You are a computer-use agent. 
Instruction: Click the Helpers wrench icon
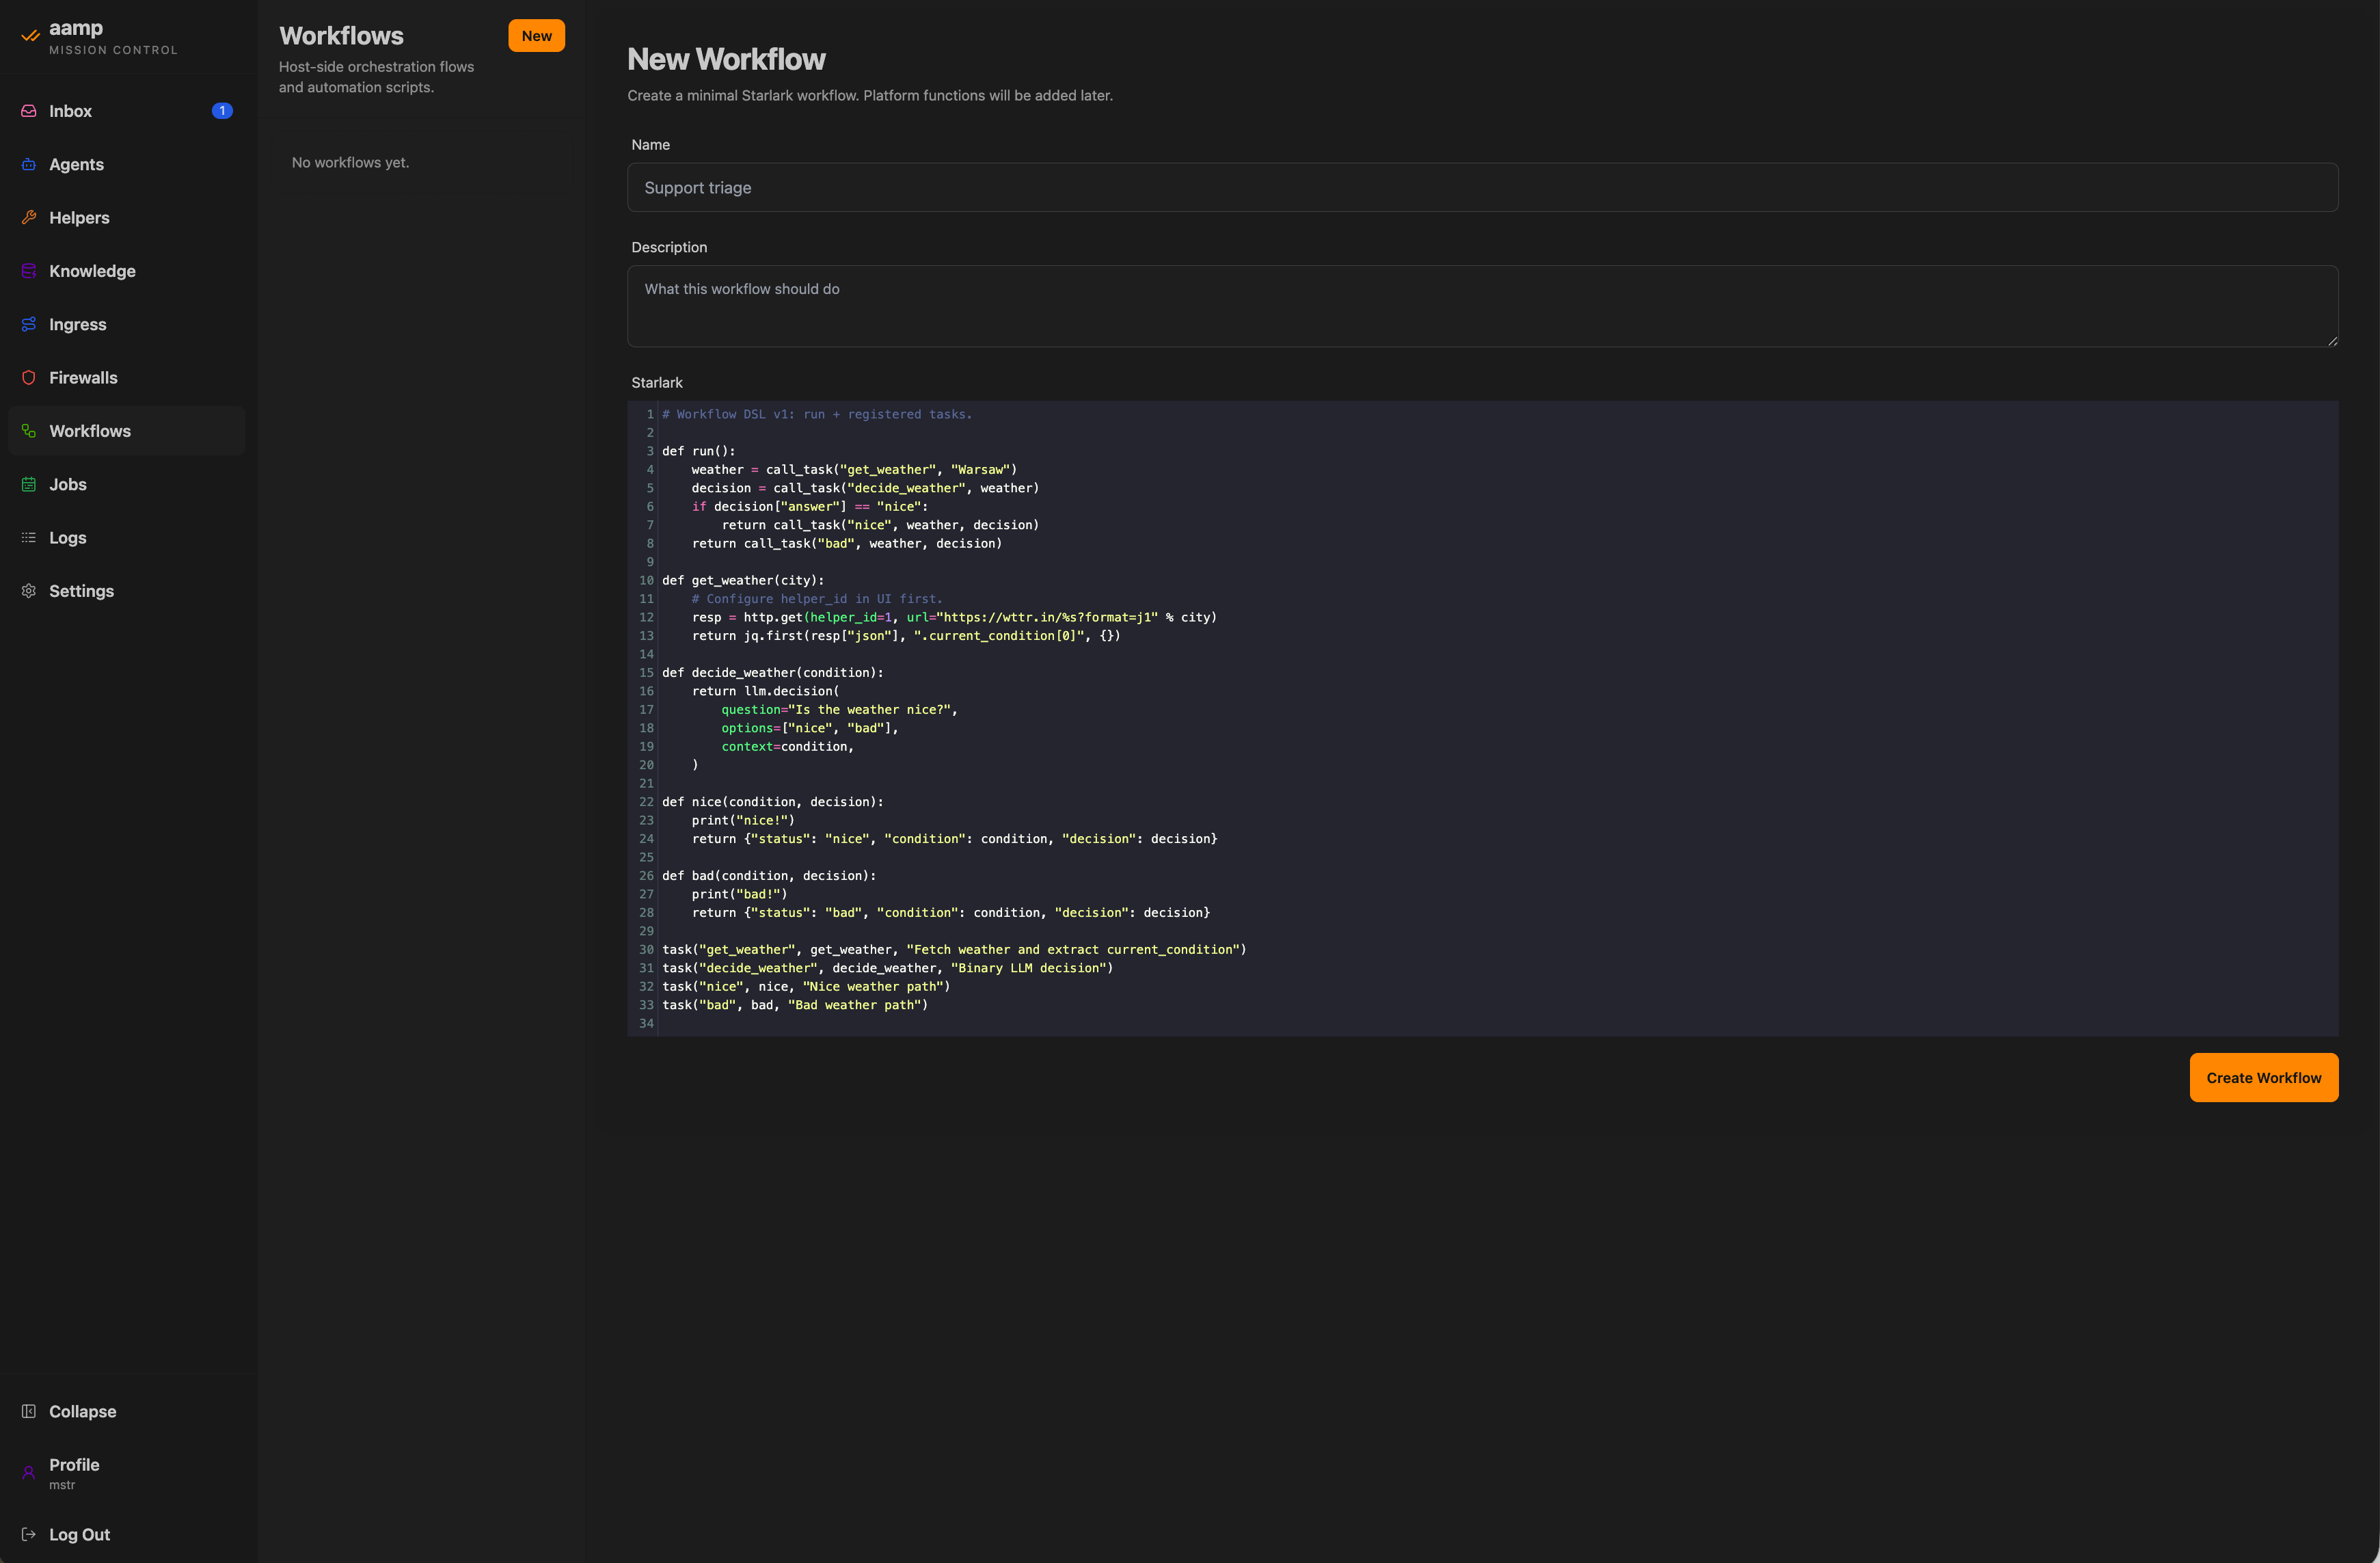tap(29, 217)
